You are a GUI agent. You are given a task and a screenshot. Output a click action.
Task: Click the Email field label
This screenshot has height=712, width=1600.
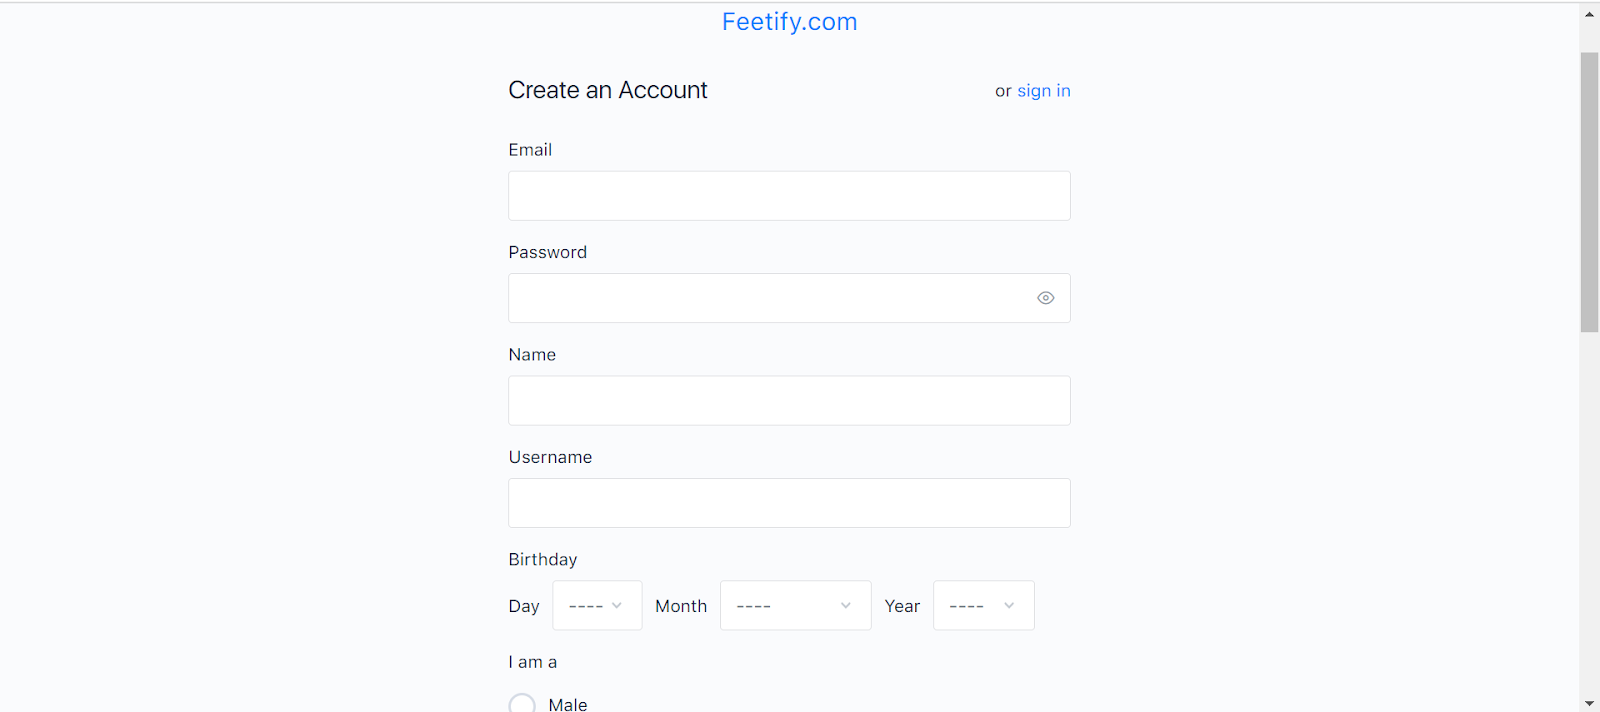[x=530, y=150]
